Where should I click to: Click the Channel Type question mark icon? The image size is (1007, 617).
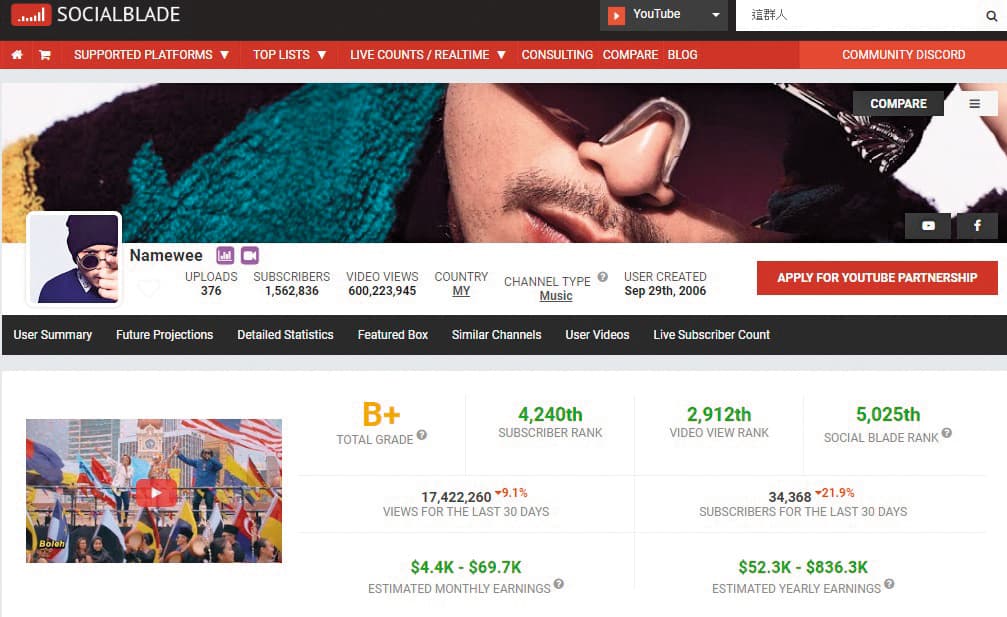coord(602,277)
